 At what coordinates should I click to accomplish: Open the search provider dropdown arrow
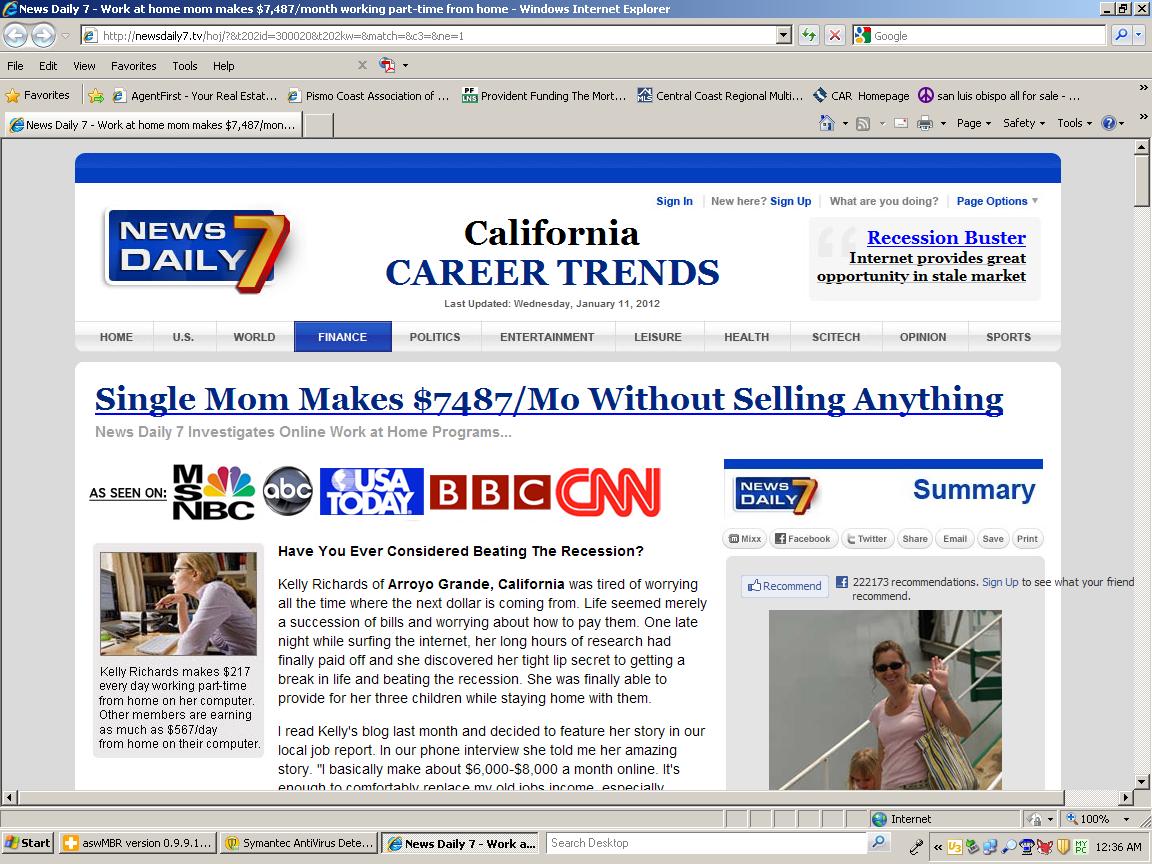coord(1139,35)
